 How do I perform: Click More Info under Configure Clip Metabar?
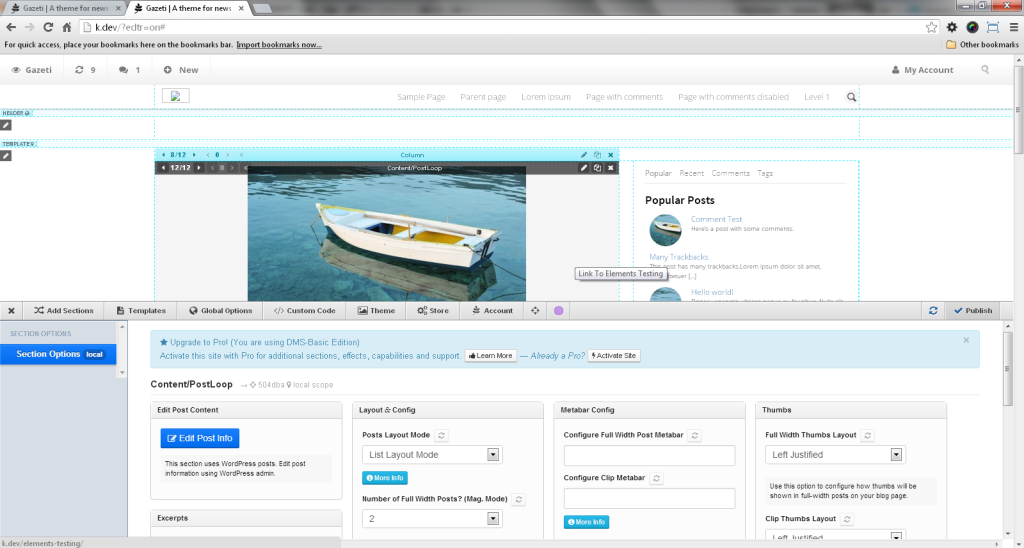tap(586, 522)
